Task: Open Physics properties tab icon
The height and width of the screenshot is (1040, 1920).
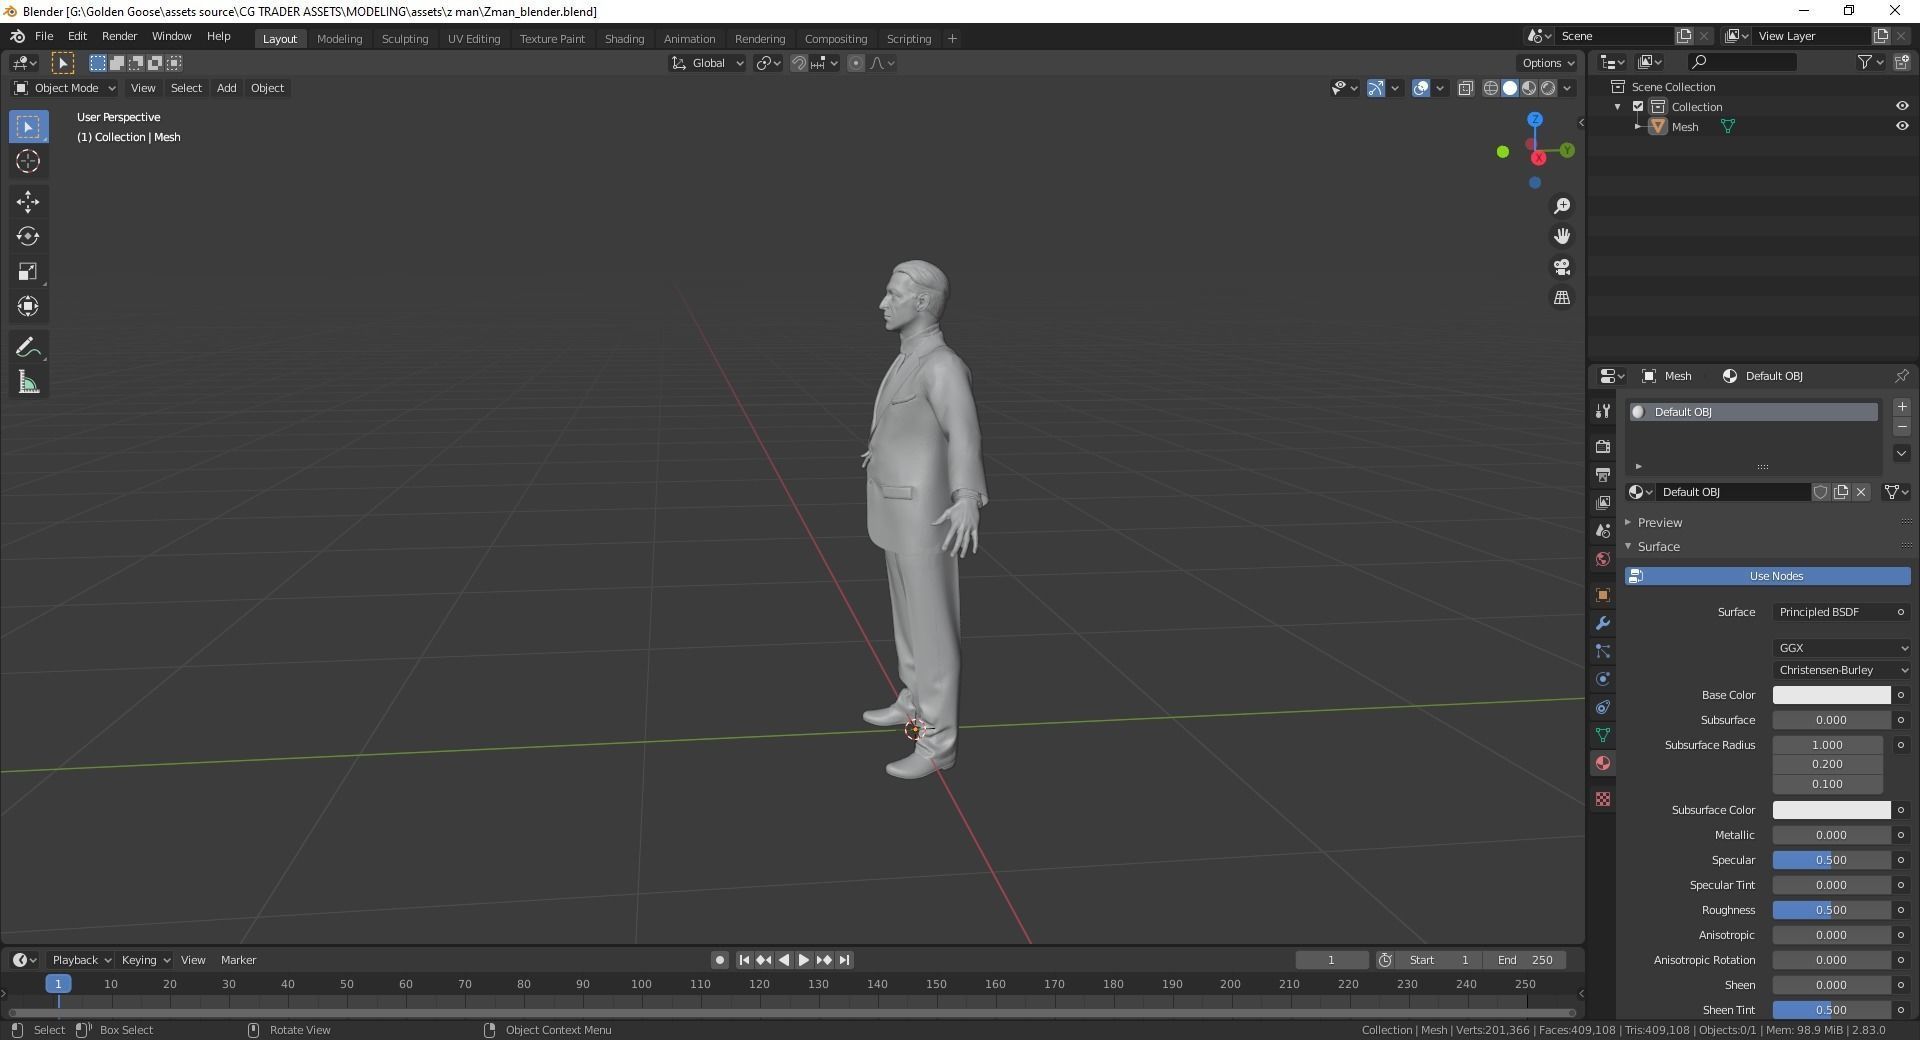Action: click(x=1603, y=679)
